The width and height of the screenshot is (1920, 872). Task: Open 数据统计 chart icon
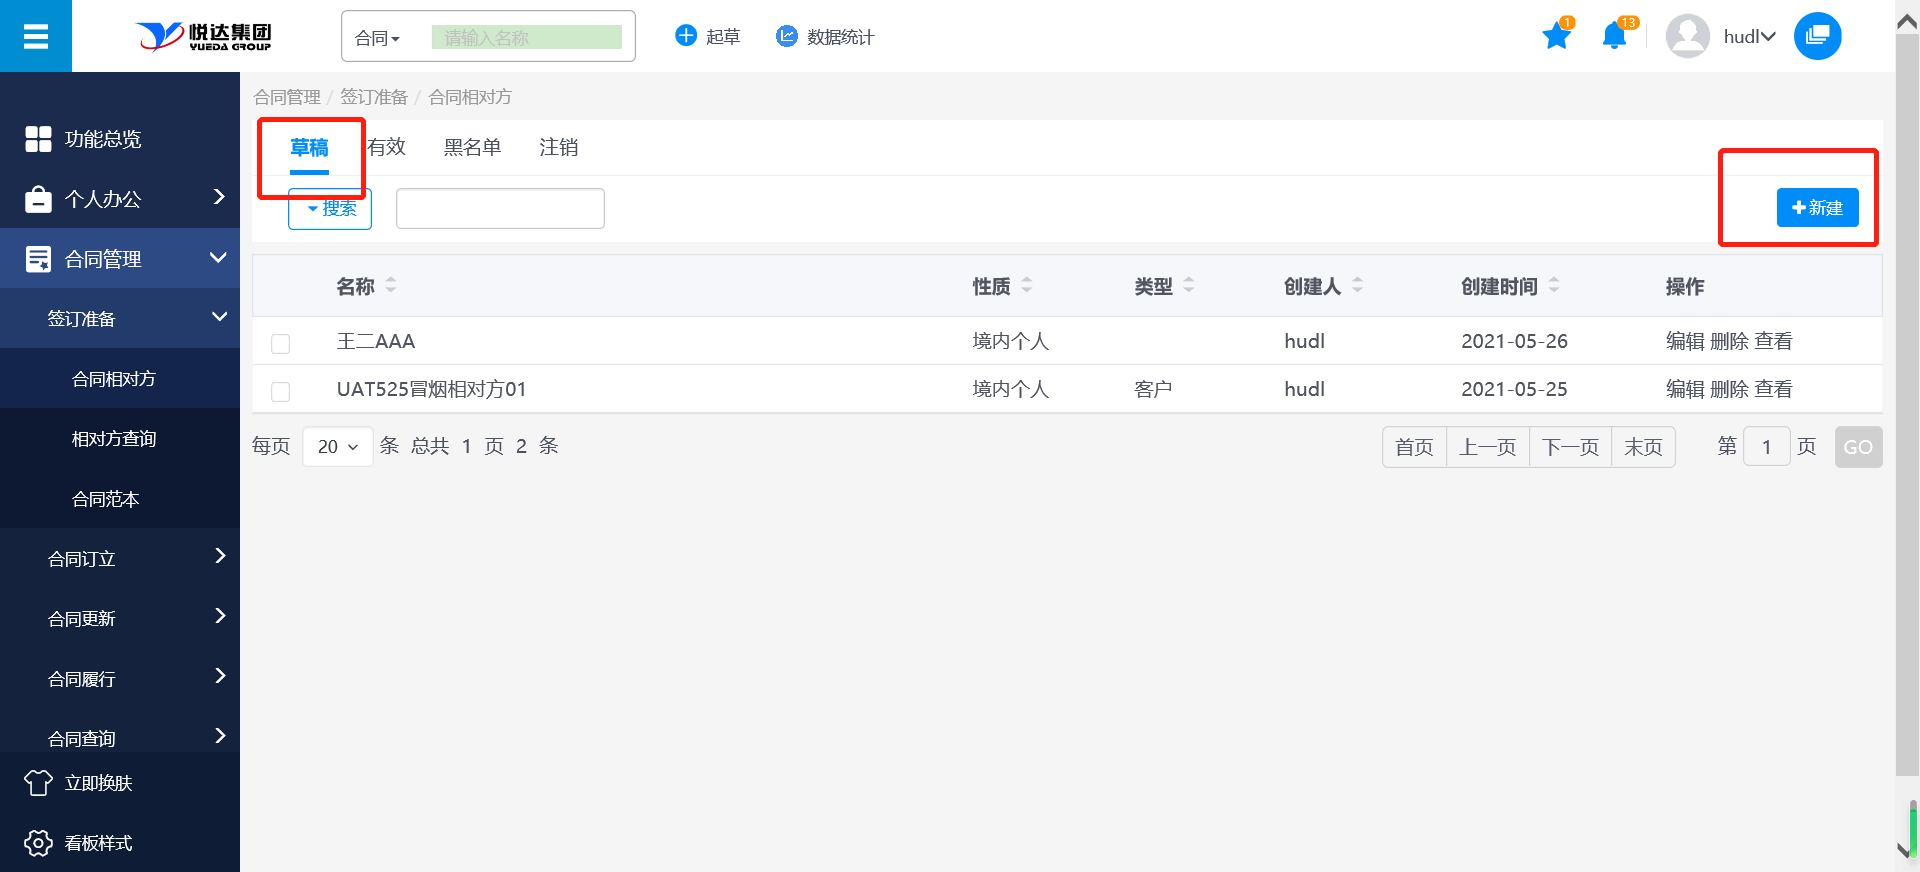pyautogui.click(x=787, y=36)
